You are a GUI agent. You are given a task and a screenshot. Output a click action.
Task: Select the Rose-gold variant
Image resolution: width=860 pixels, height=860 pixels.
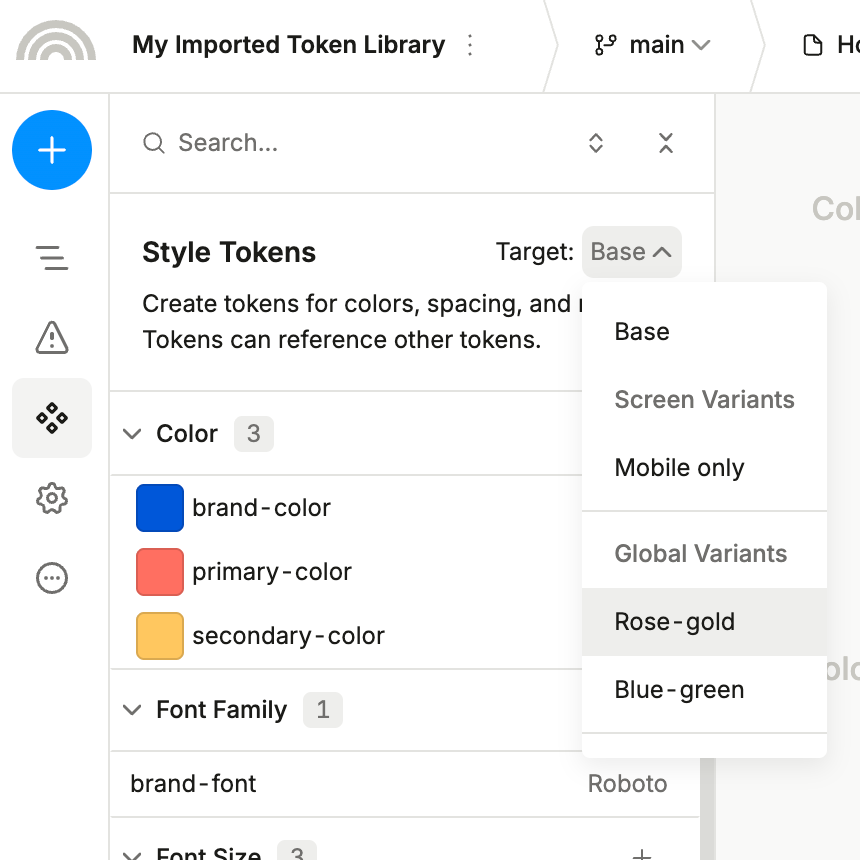(674, 621)
